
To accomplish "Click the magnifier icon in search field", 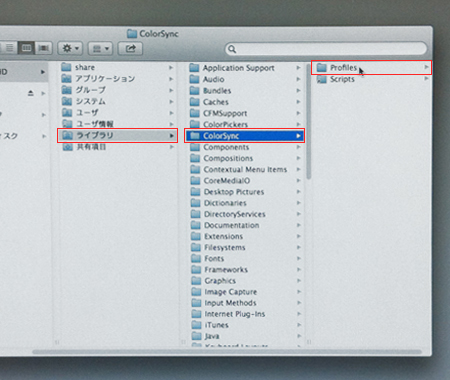I will coord(232,49).
